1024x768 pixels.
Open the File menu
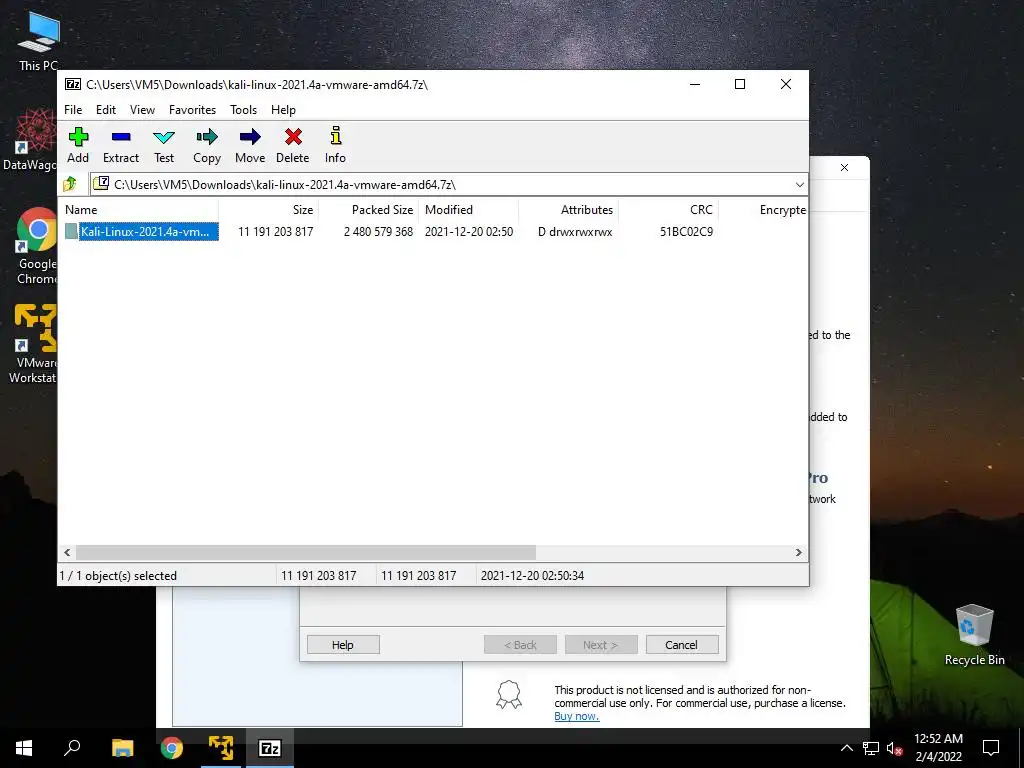[x=73, y=110]
